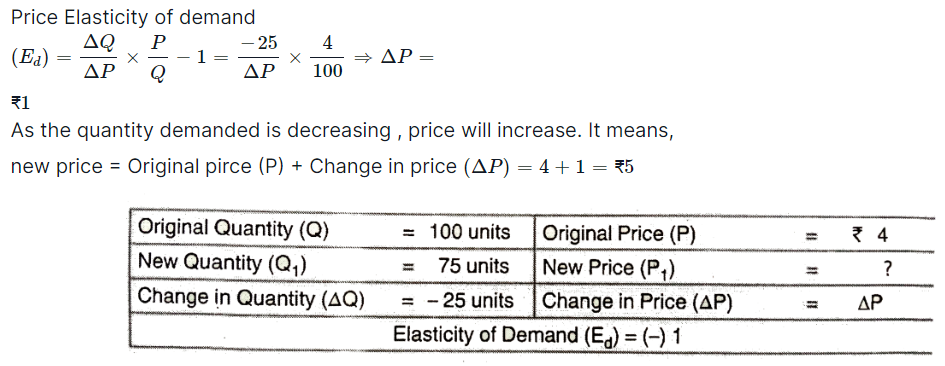Click the question mark beside New Price
This screenshot has height=366, width=945.
coord(887,269)
